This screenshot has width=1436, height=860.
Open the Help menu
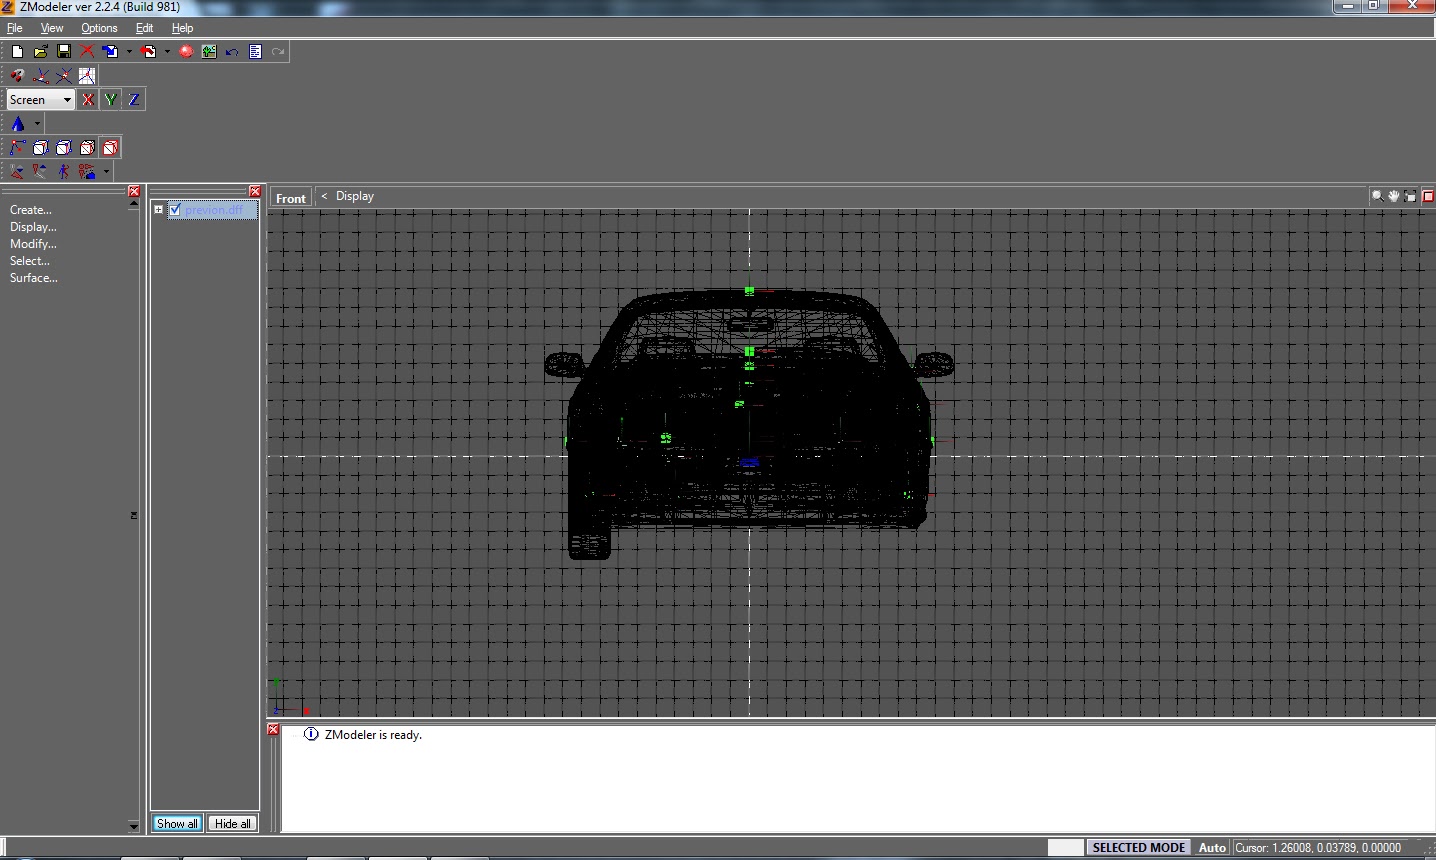(x=182, y=28)
